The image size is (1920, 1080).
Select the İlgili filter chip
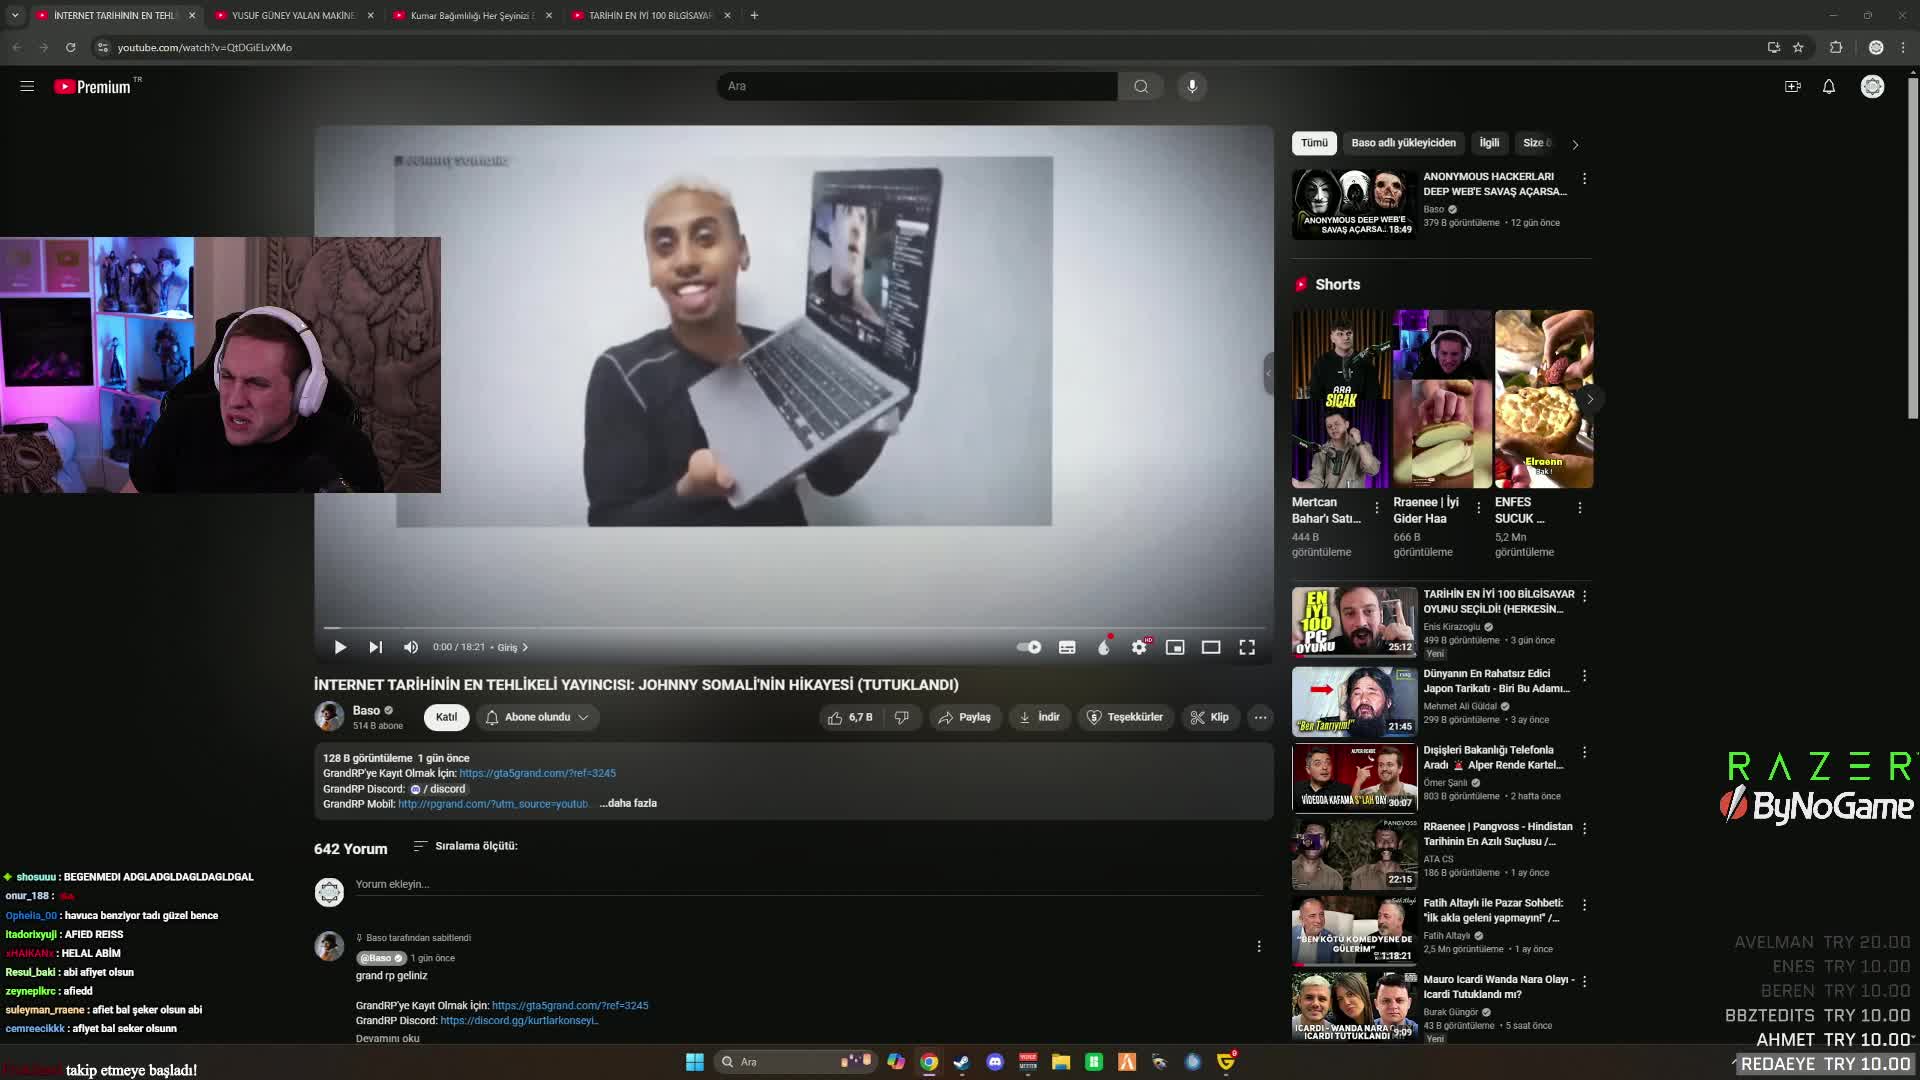[x=1489, y=143]
